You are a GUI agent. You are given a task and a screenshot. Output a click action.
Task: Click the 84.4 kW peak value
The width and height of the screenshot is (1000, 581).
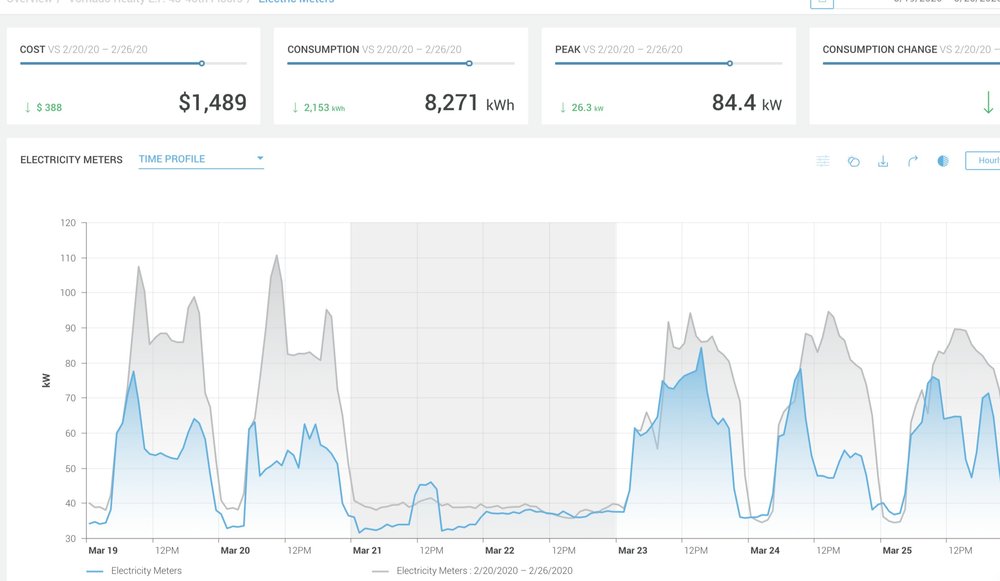[x=747, y=103]
